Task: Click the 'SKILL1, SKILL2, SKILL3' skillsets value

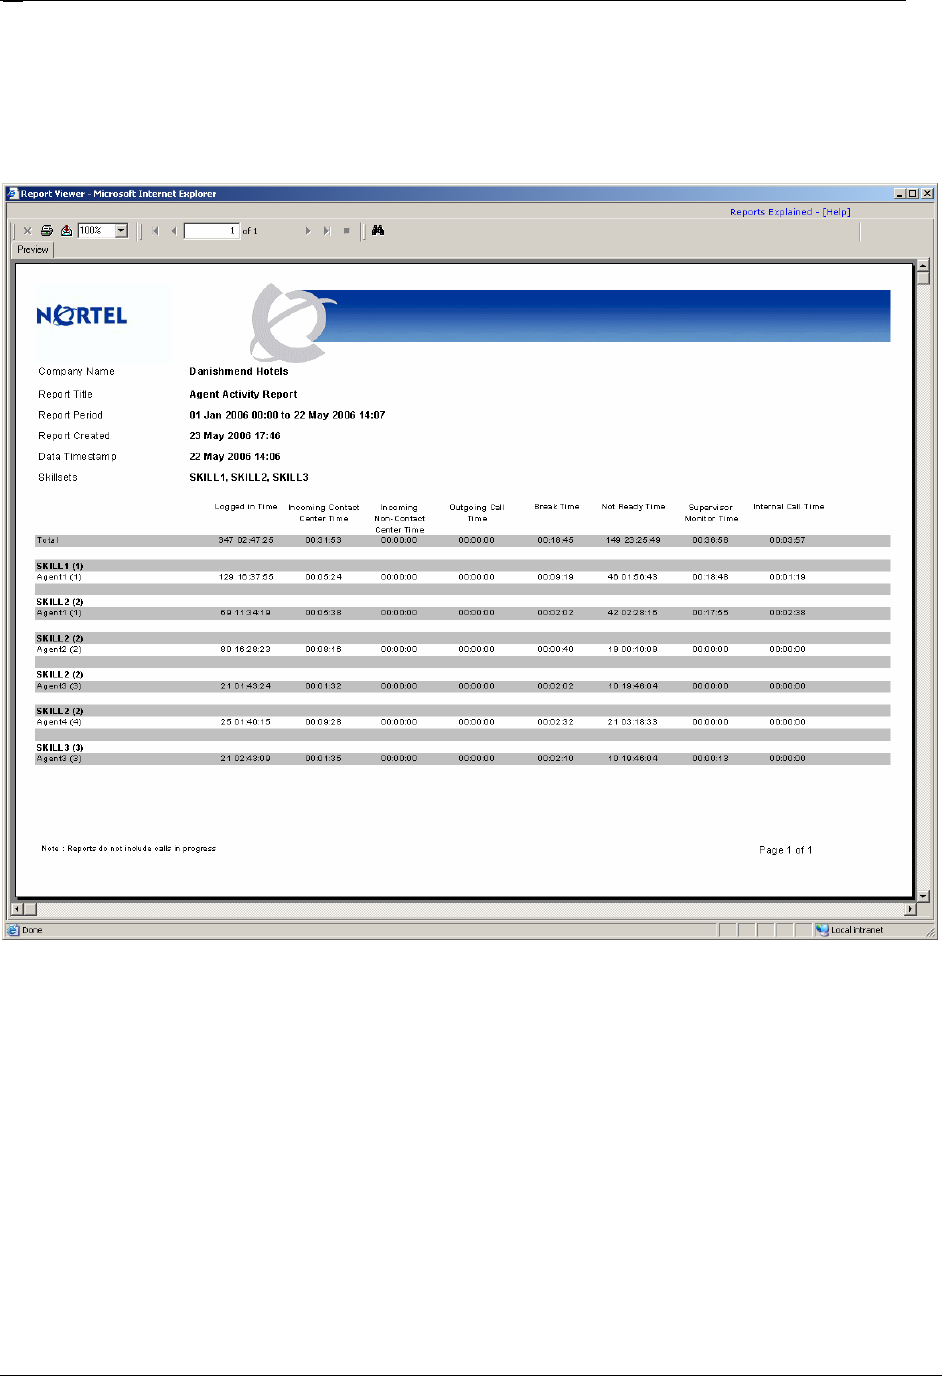Action: [249, 478]
